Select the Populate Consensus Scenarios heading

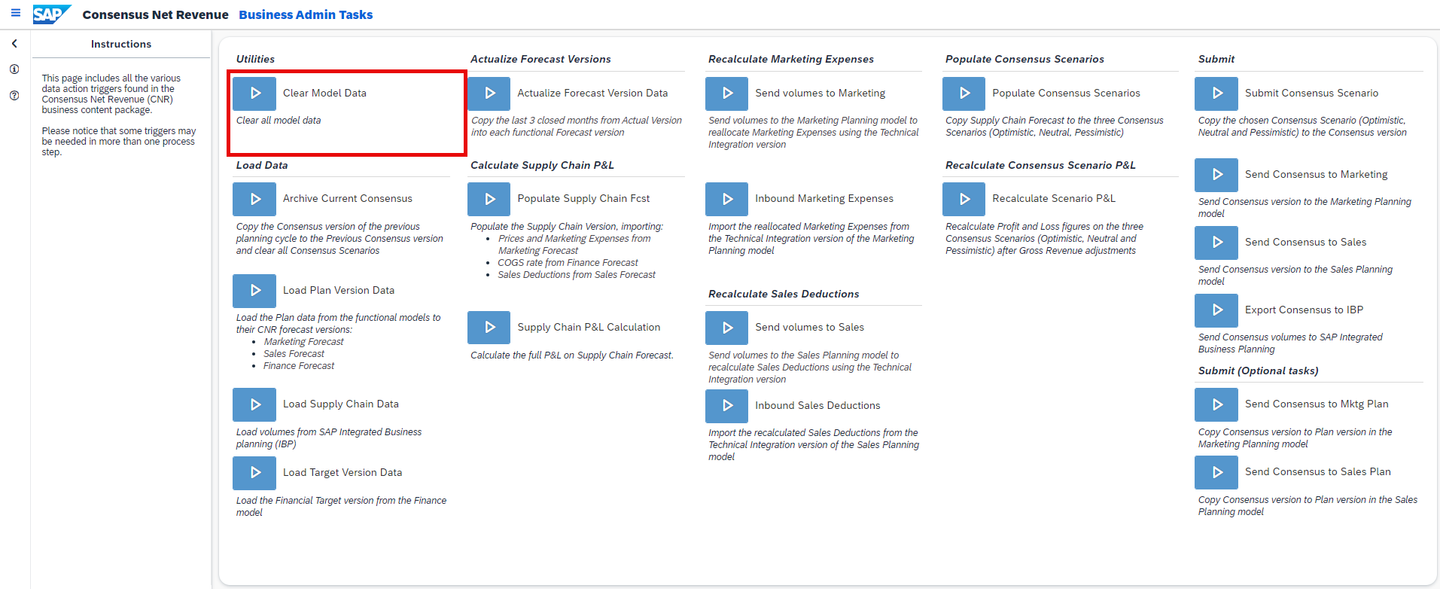pyautogui.click(x=1025, y=59)
